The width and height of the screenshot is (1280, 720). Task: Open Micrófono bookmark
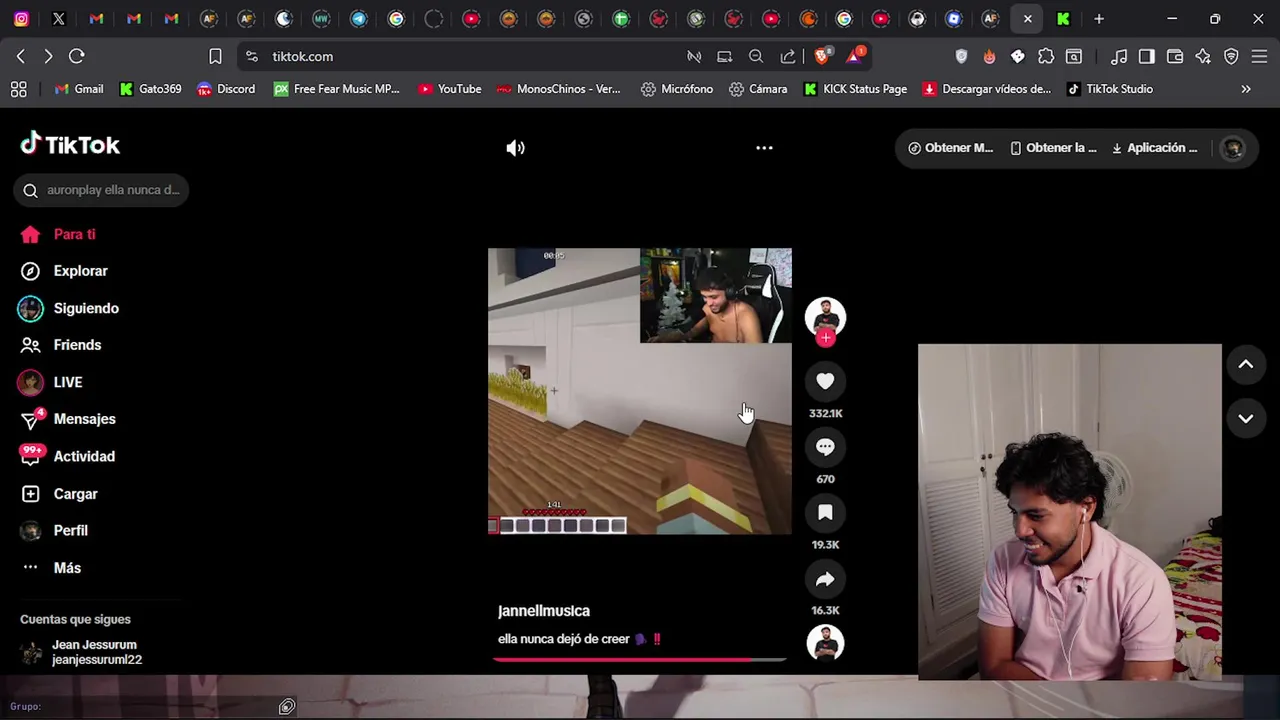pos(677,89)
